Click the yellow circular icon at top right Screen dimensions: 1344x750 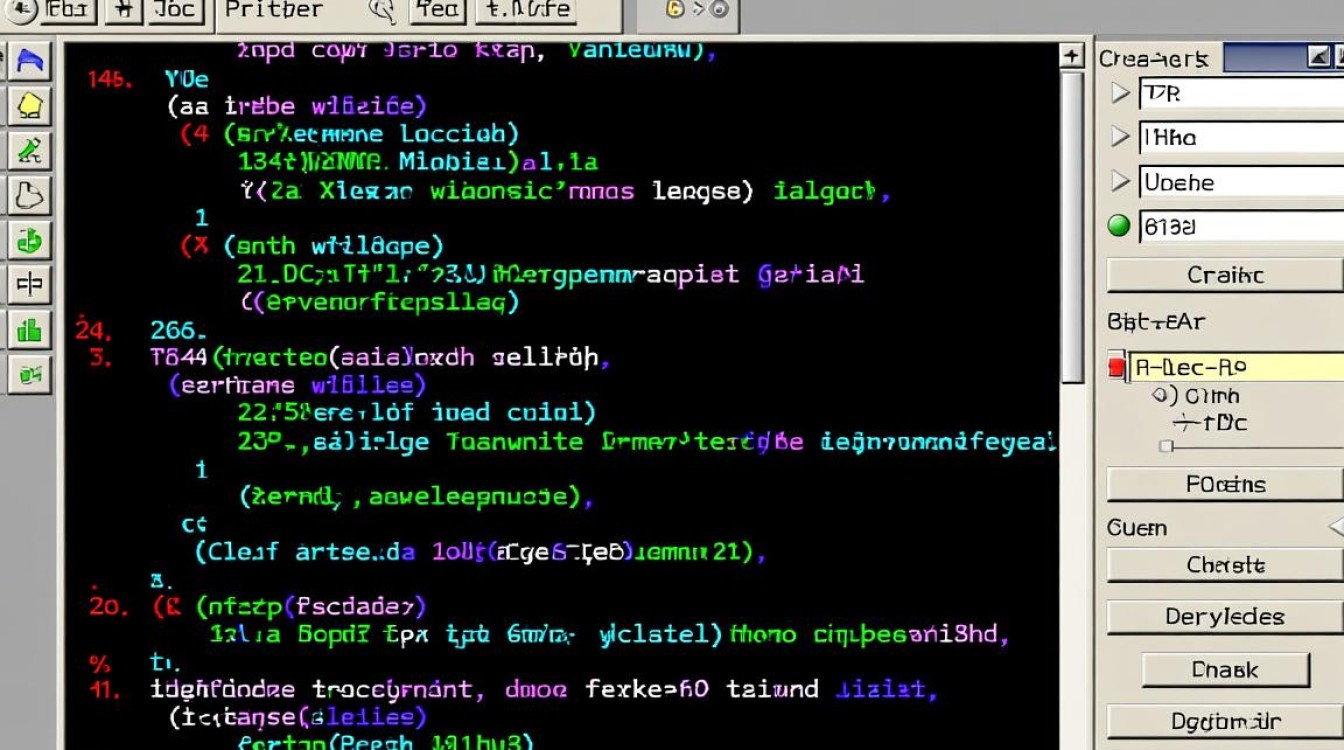click(675, 10)
